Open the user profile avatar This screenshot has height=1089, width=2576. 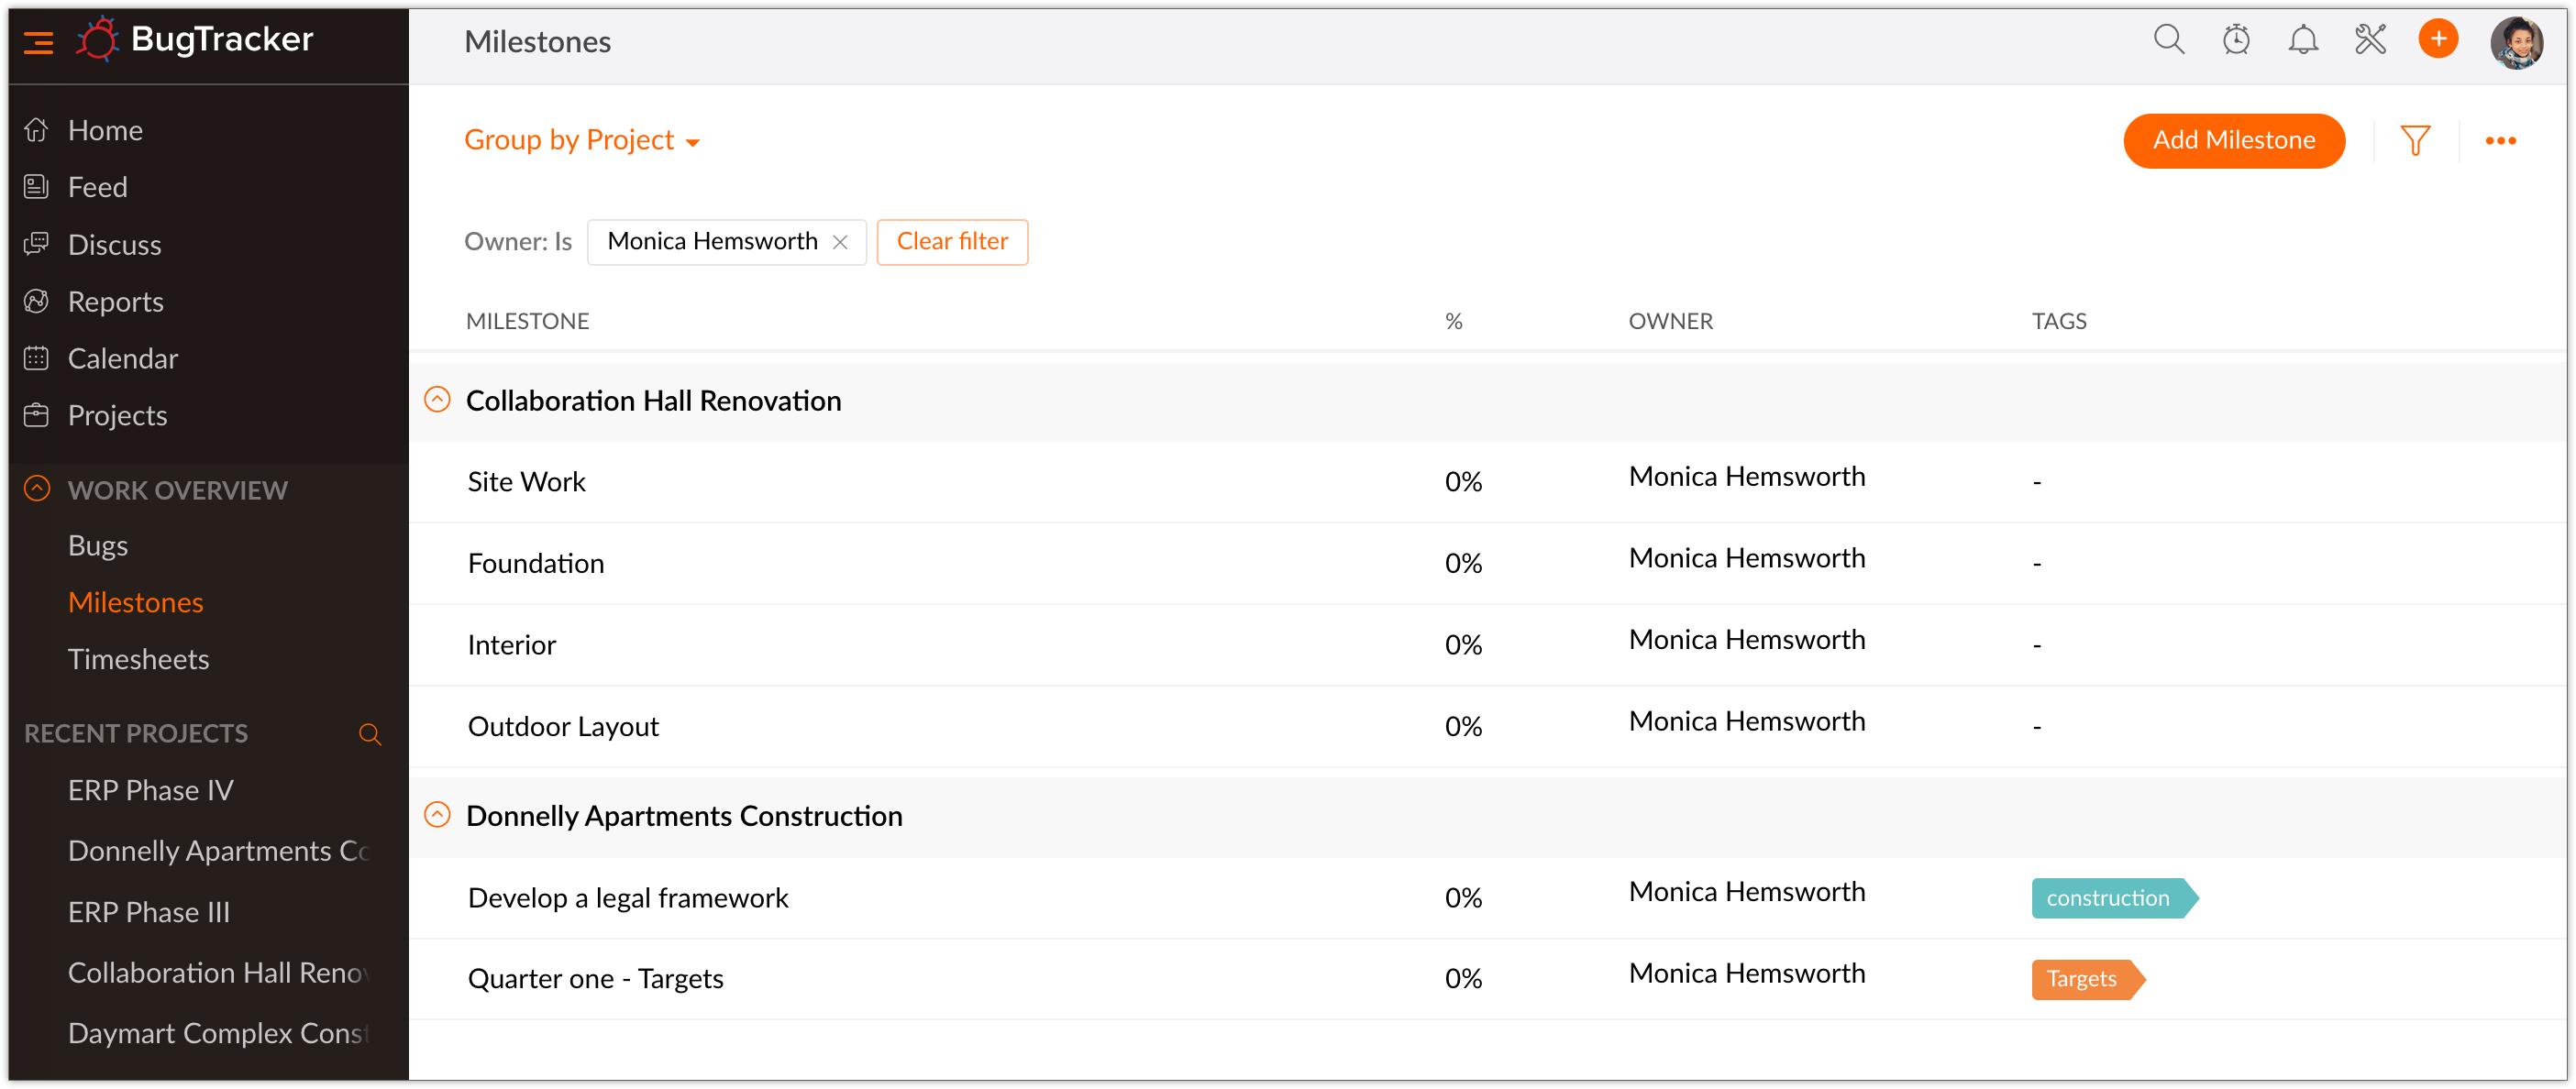coord(2516,42)
